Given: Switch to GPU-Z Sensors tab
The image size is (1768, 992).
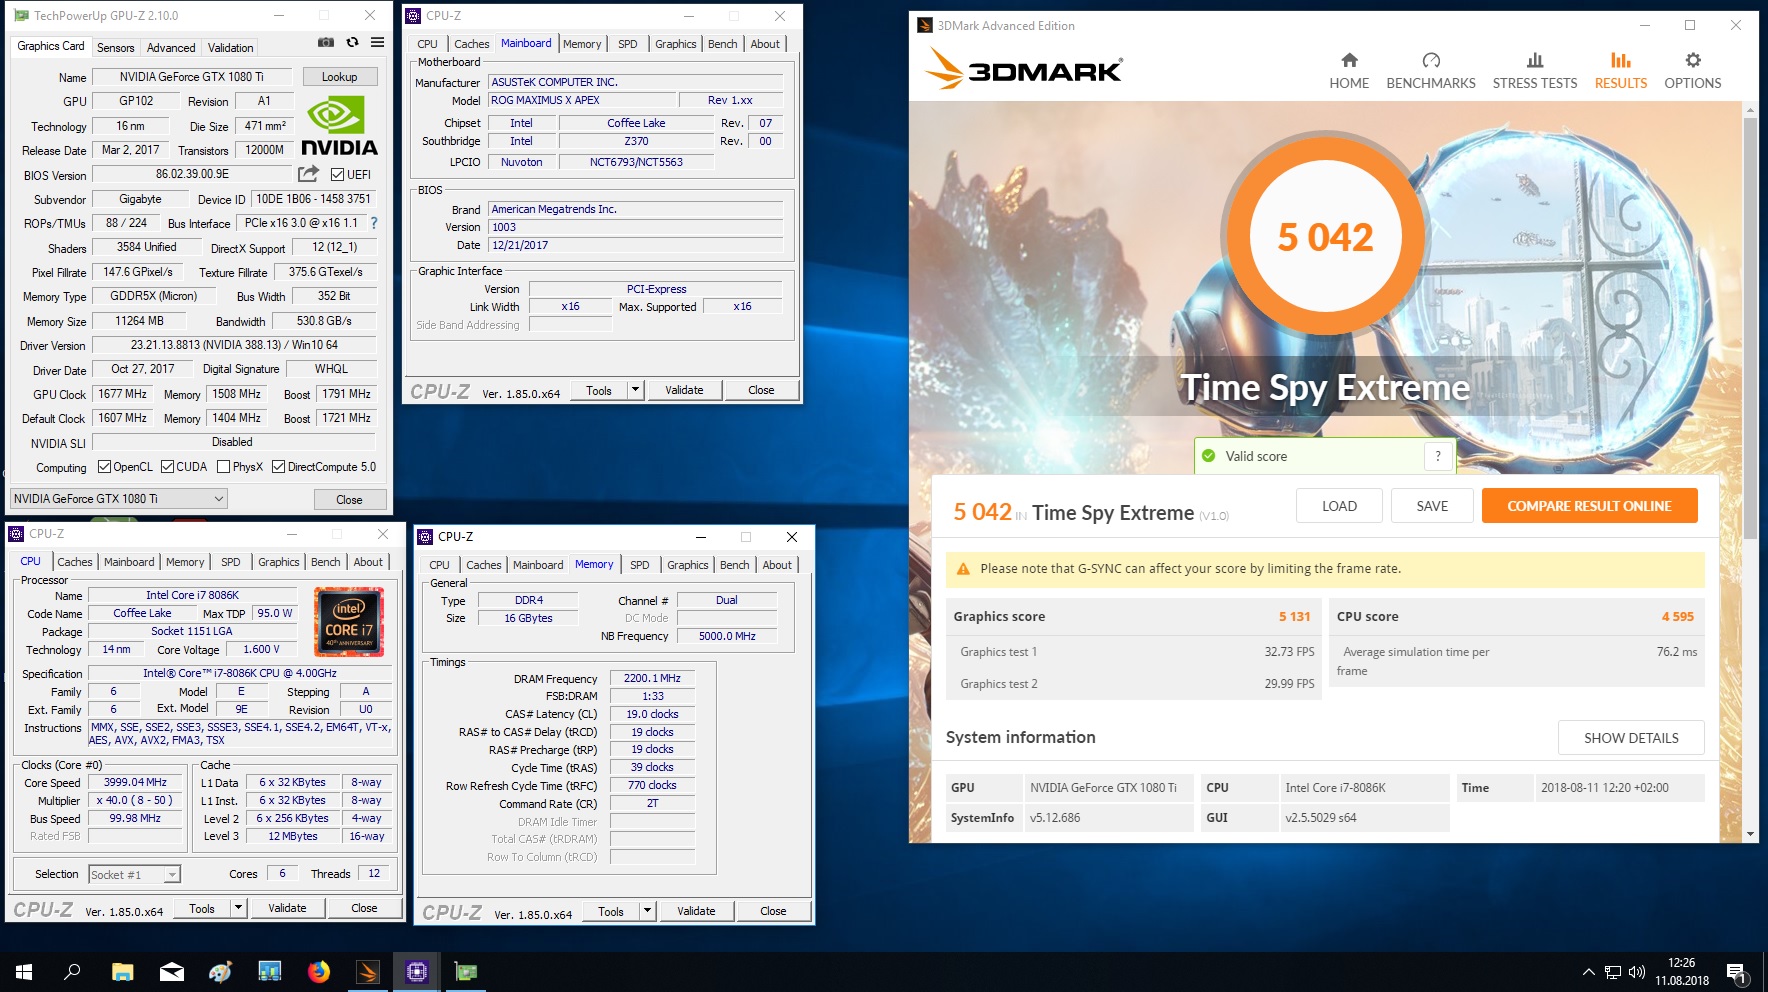Looking at the screenshot, I should (x=115, y=48).
